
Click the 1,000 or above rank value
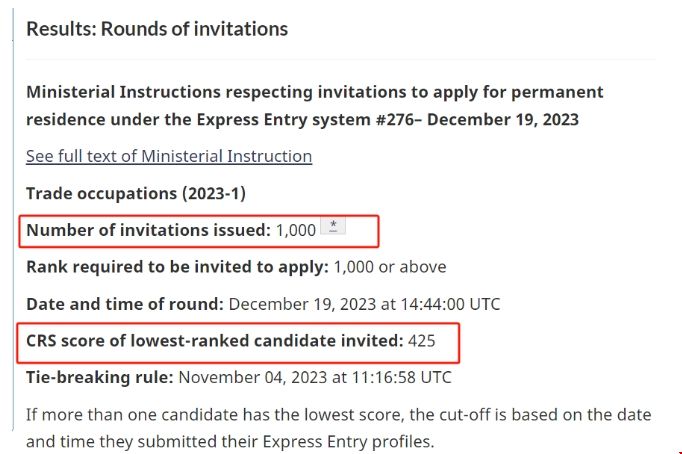[390, 267]
